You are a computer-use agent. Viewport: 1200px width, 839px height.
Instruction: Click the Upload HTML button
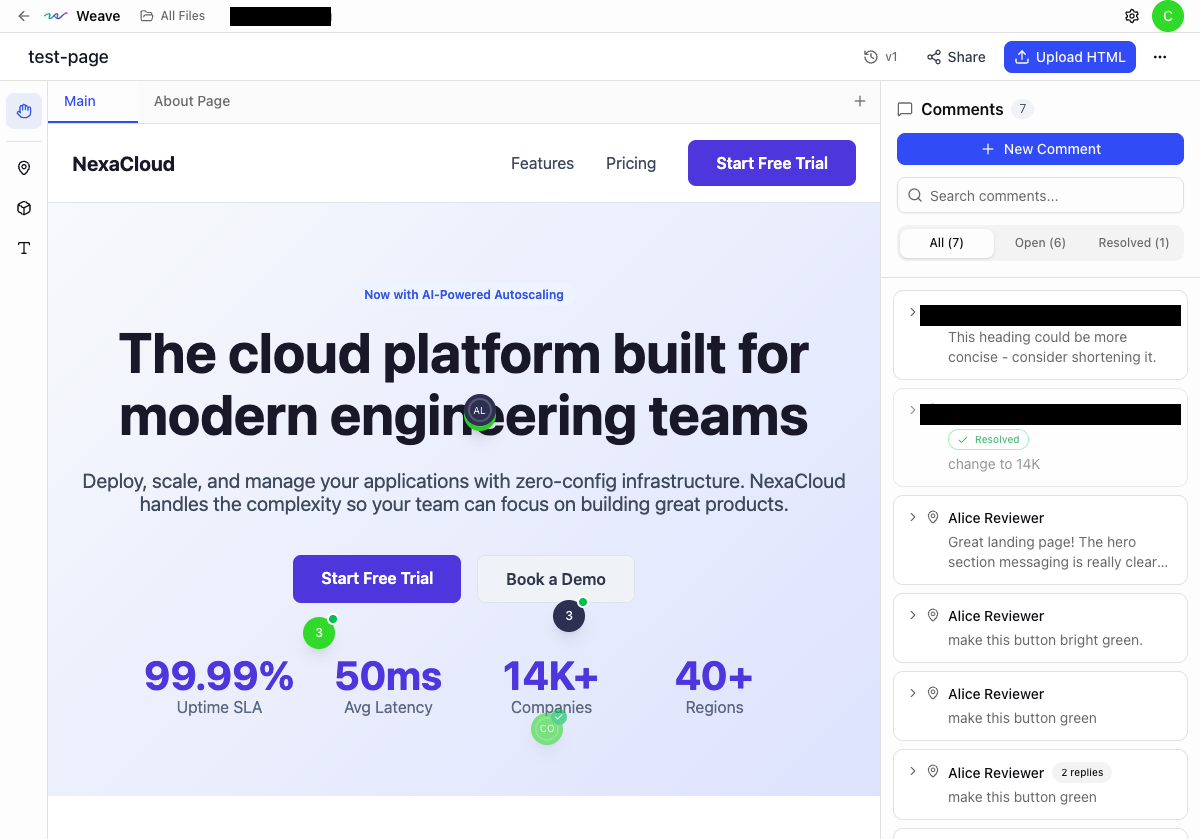(1070, 57)
